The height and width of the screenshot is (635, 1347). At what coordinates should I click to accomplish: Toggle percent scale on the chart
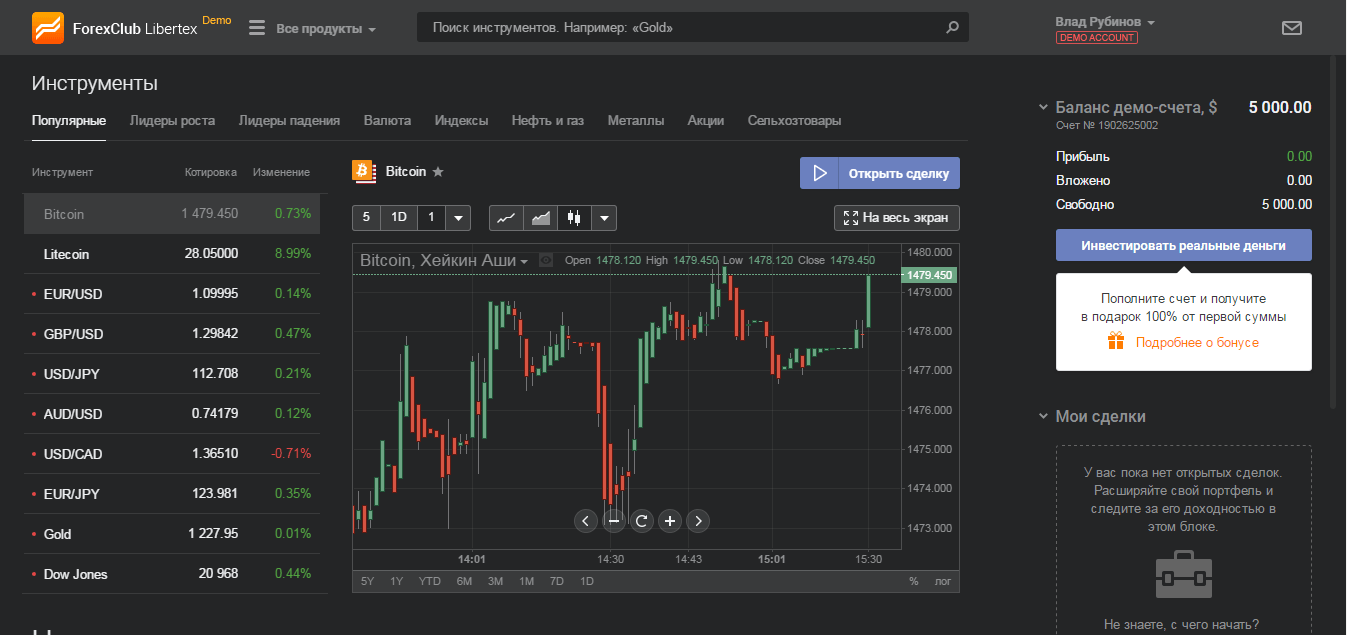point(914,581)
